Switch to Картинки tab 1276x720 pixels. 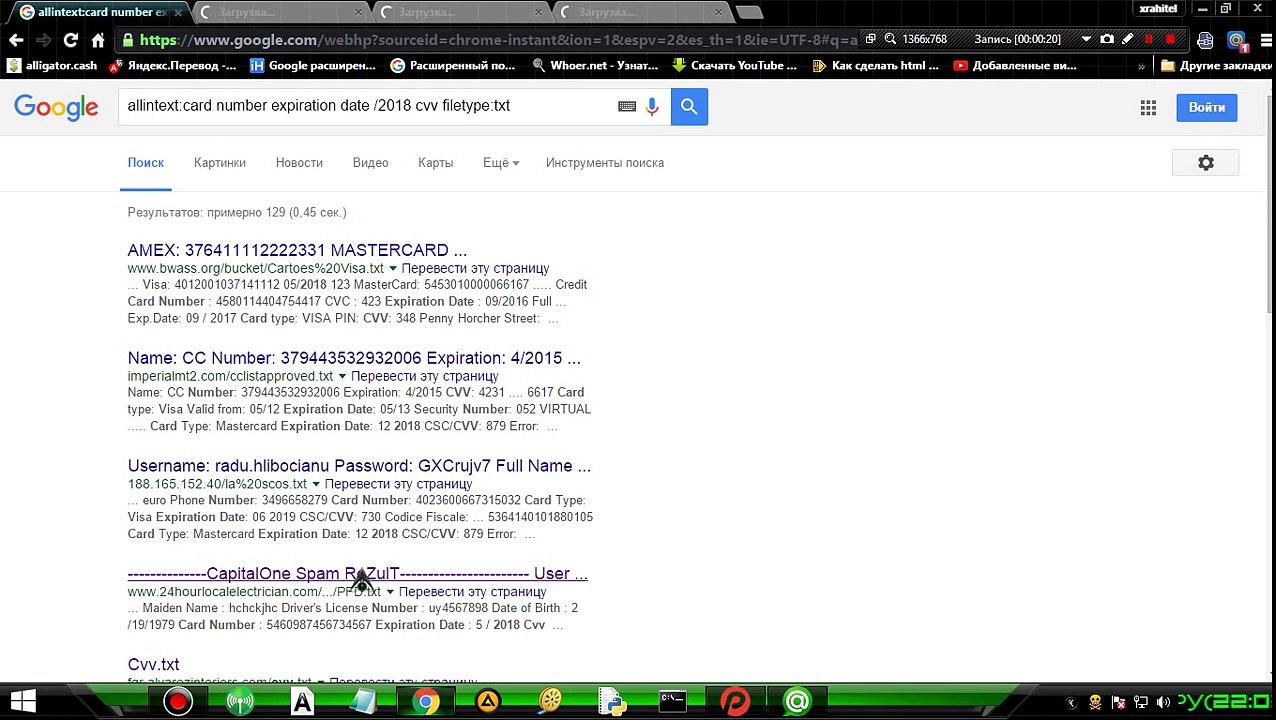click(220, 163)
